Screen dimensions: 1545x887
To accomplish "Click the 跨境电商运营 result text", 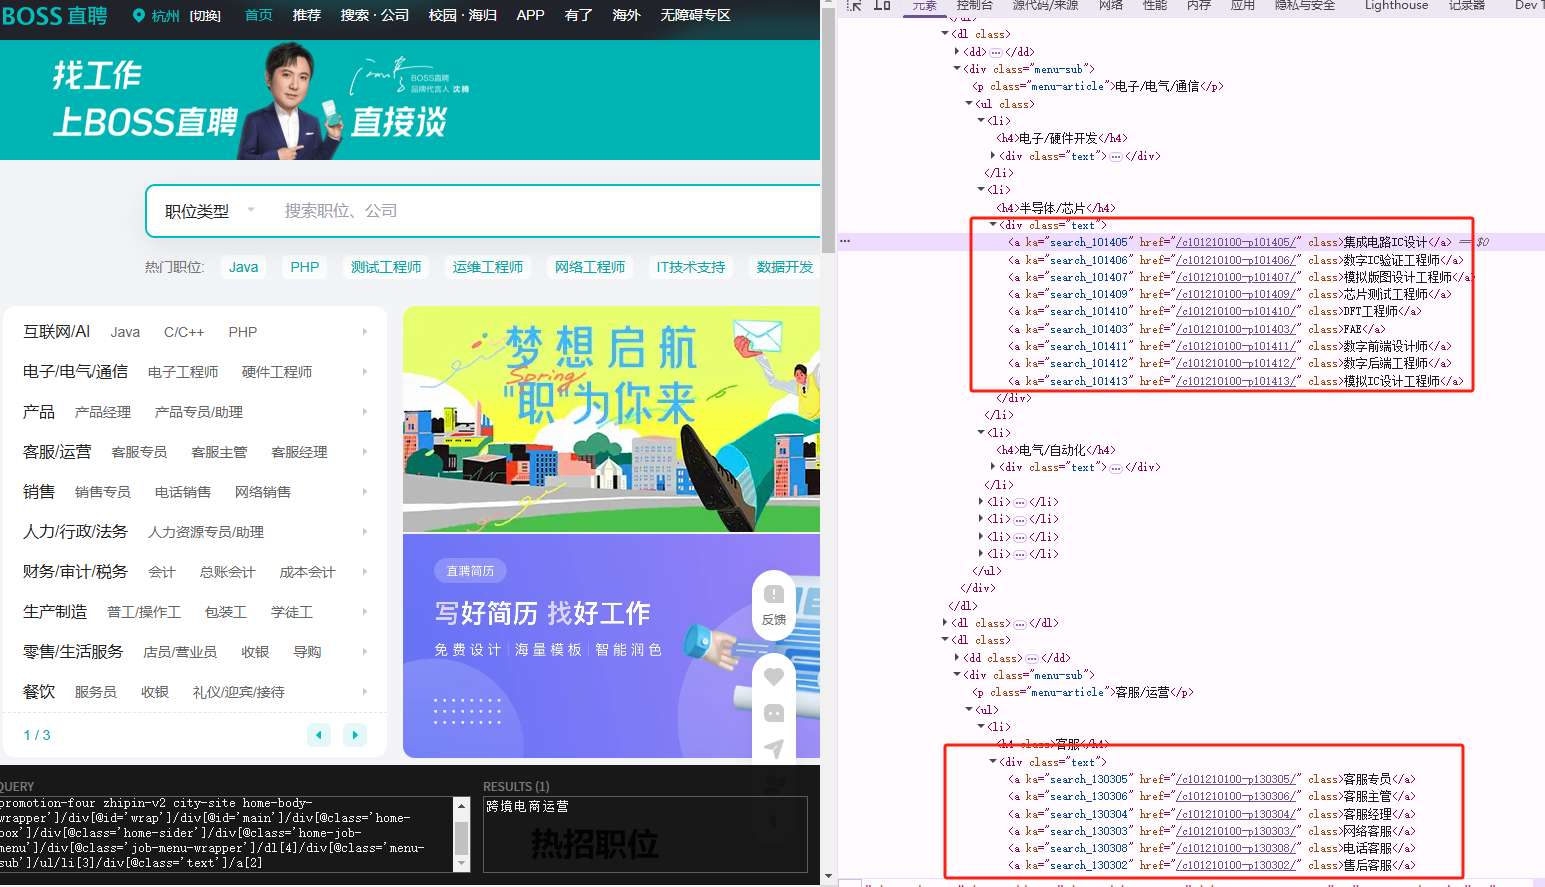I will tap(527, 806).
